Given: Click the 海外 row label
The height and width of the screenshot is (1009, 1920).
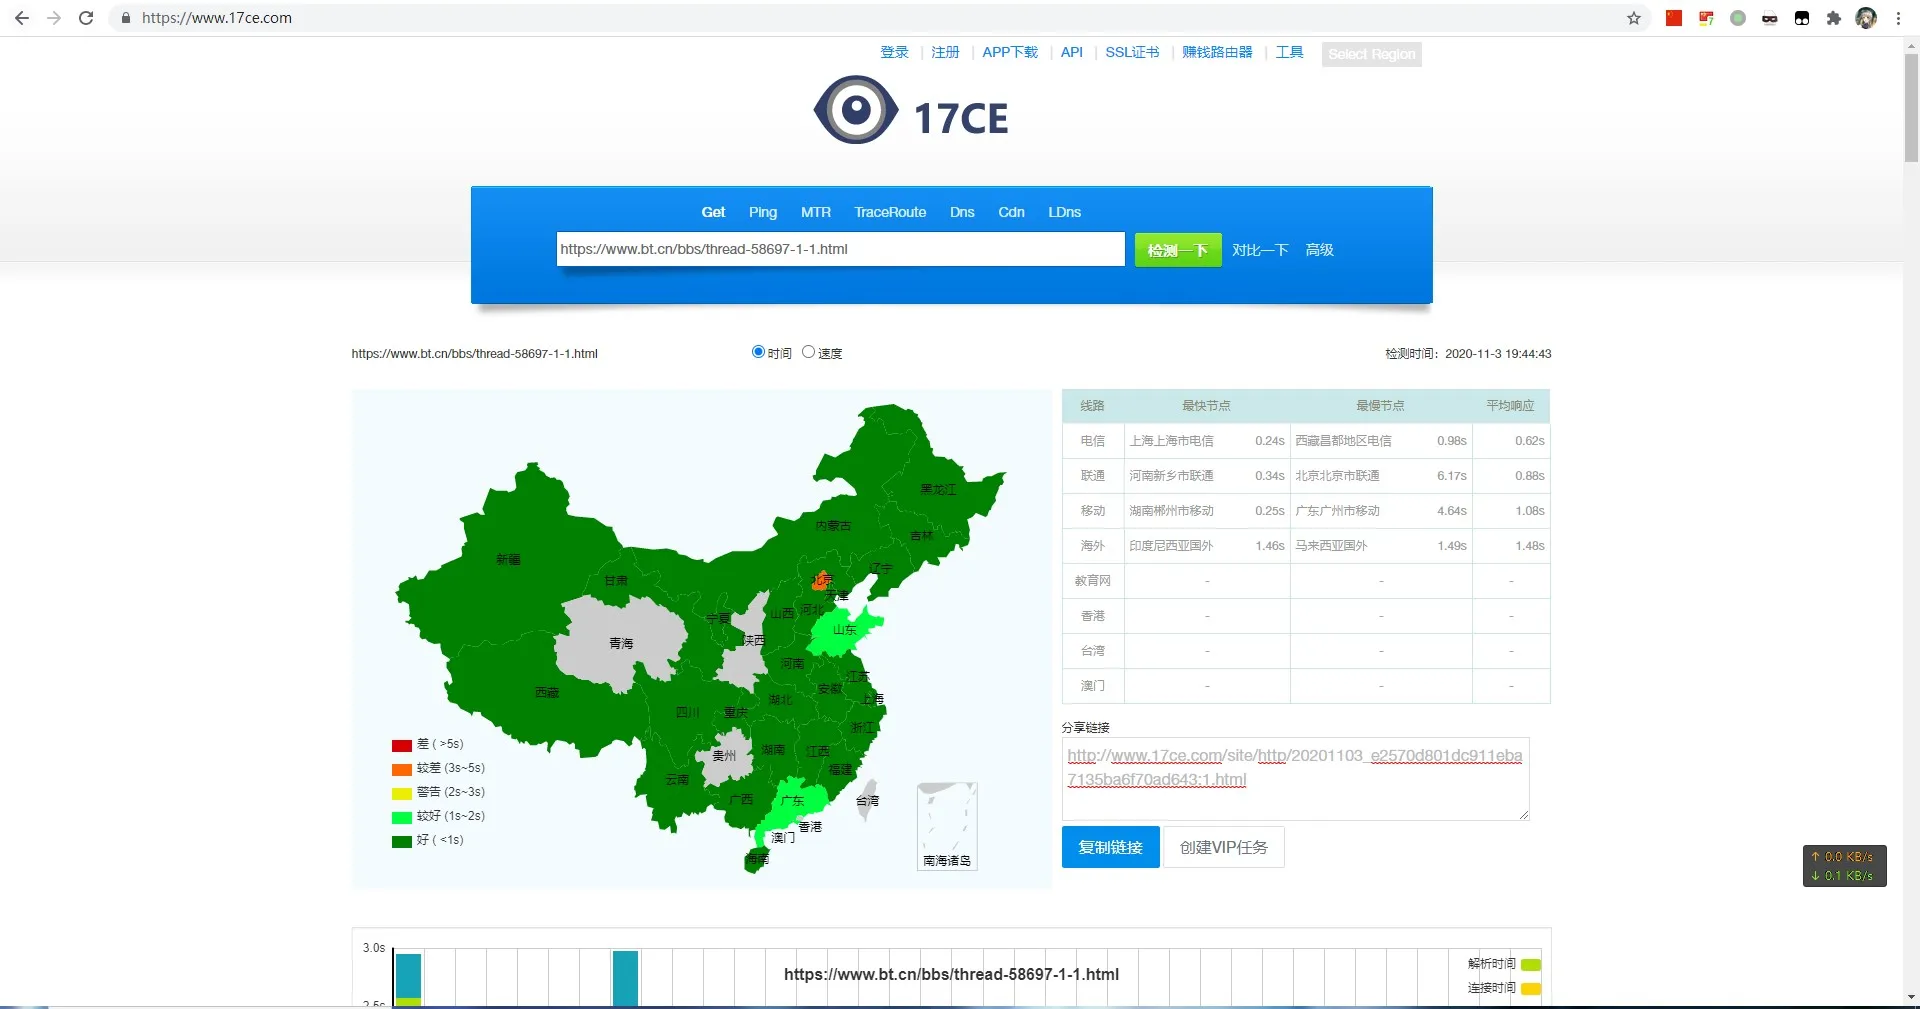Looking at the screenshot, I should pos(1093,546).
